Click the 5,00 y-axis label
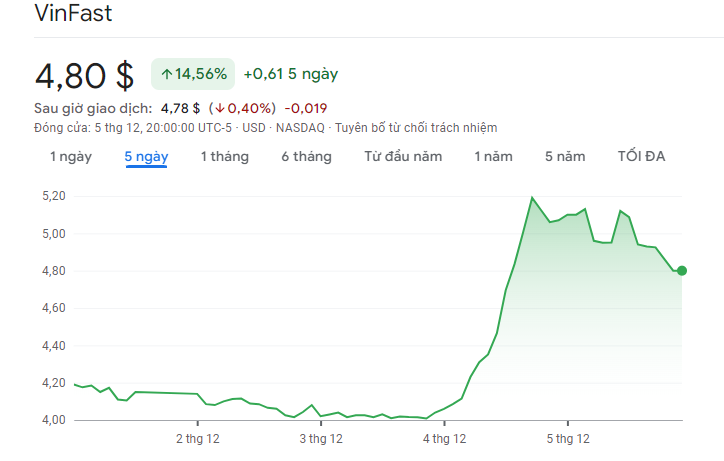Image resolution: width=724 pixels, height=461 pixels. 54,234
